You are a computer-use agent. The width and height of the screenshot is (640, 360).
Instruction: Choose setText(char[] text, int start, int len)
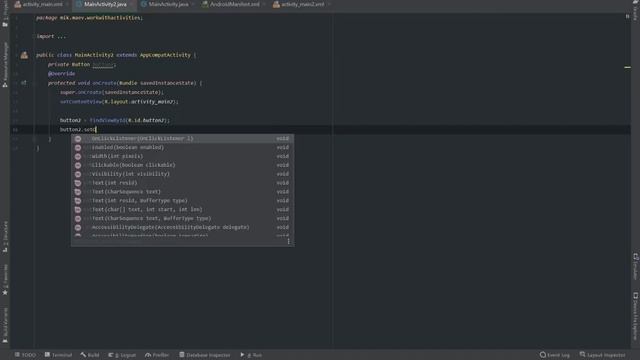tap(182, 209)
